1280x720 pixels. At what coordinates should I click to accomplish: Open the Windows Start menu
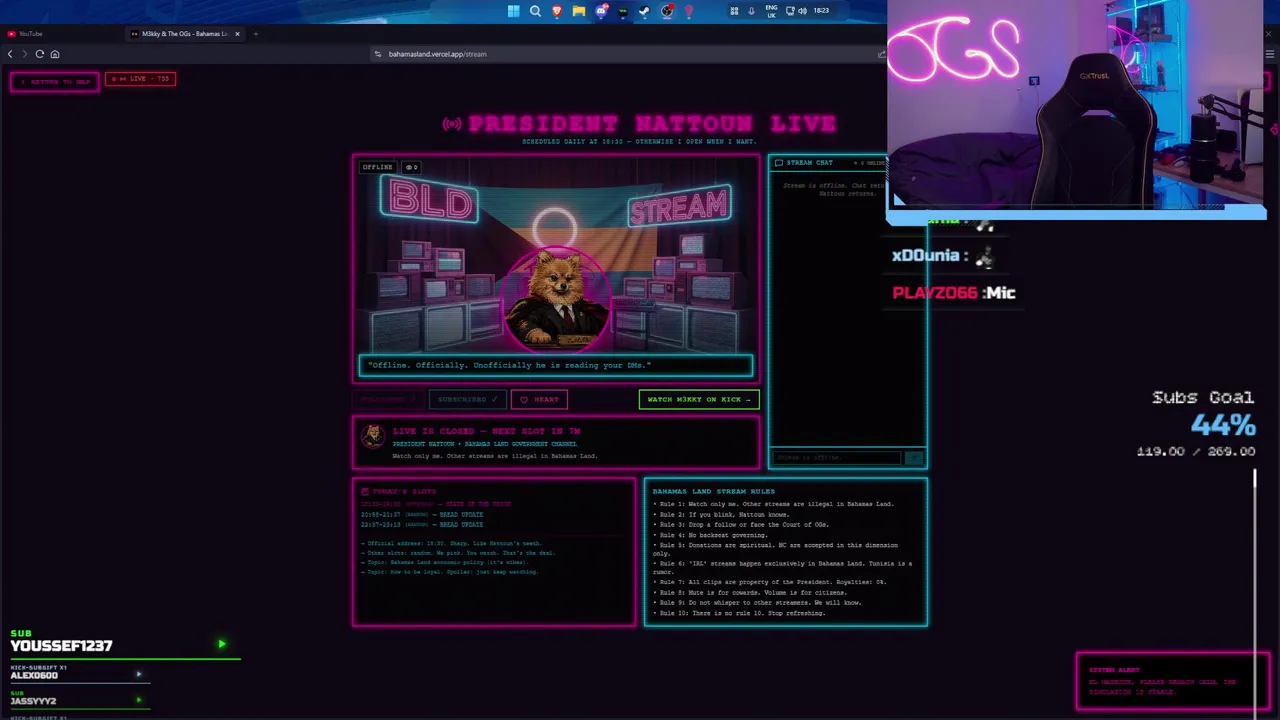pos(513,11)
